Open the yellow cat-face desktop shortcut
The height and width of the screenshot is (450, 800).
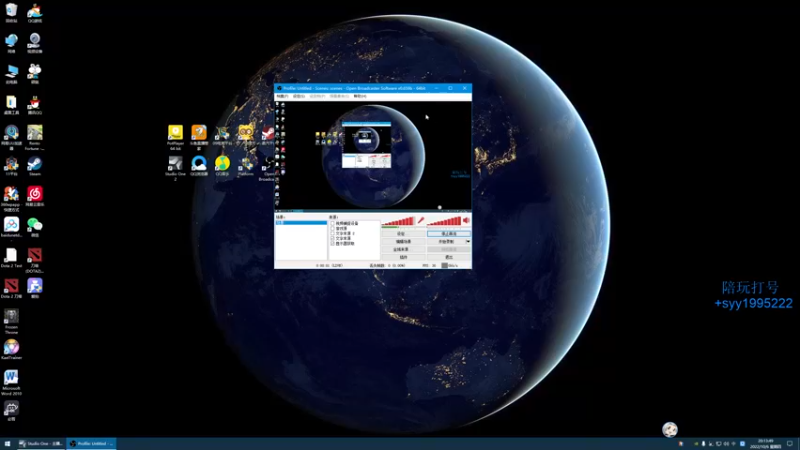[x=246, y=136]
